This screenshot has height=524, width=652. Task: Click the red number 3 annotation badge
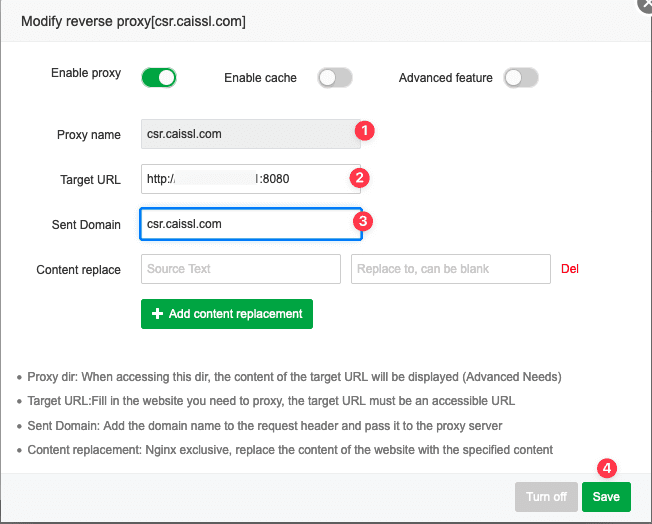(x=365, y=221)
